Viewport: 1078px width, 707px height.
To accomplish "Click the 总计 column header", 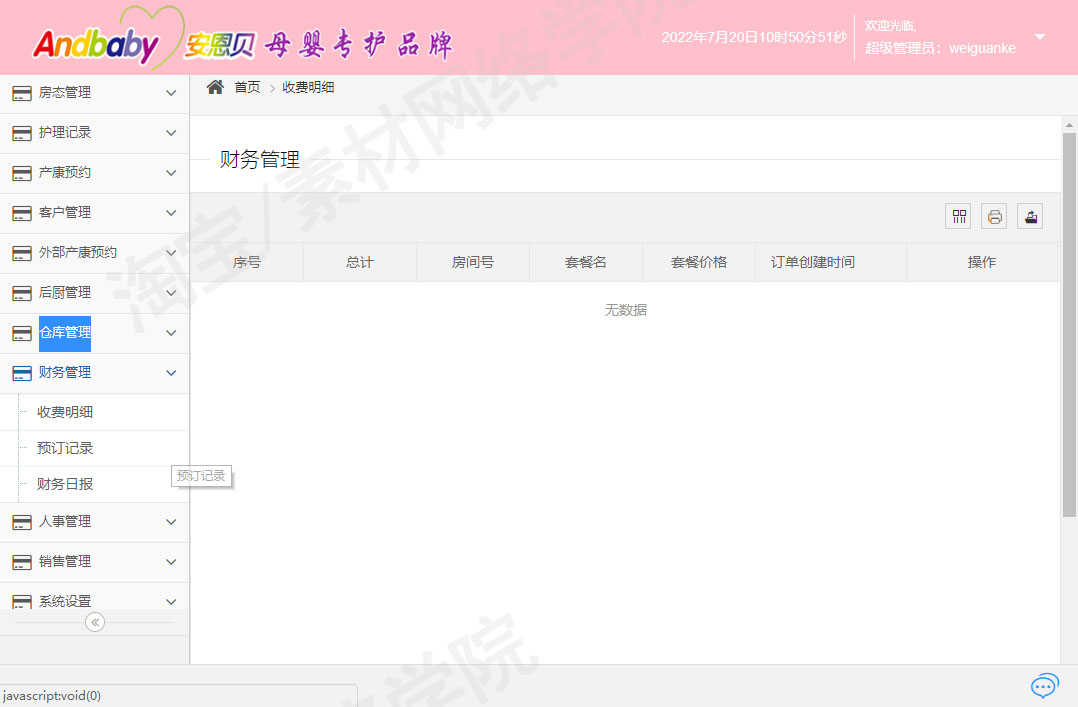I will pyautogui.click(x=360, y=262).
